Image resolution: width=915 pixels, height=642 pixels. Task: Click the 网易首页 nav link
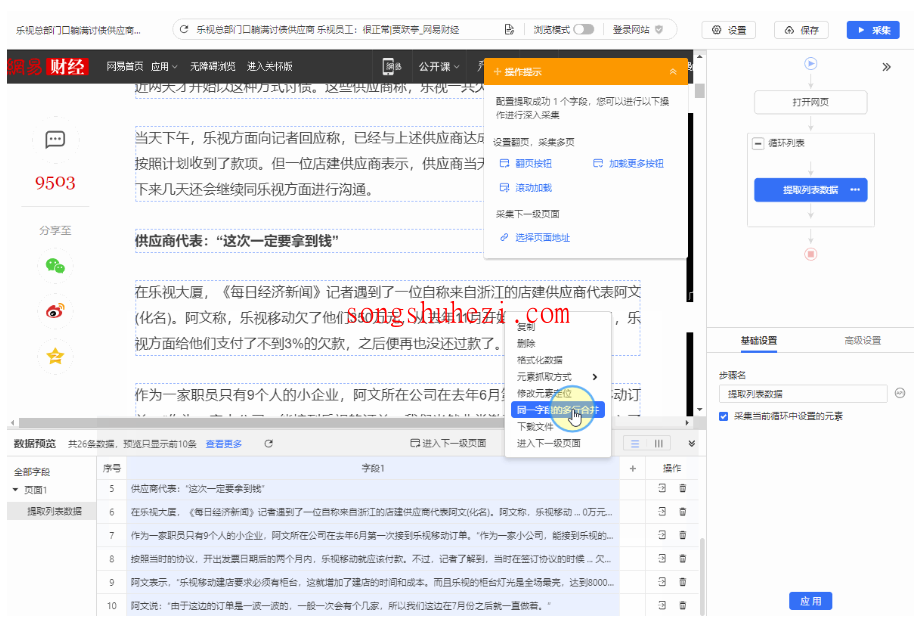tap(124, 67)
